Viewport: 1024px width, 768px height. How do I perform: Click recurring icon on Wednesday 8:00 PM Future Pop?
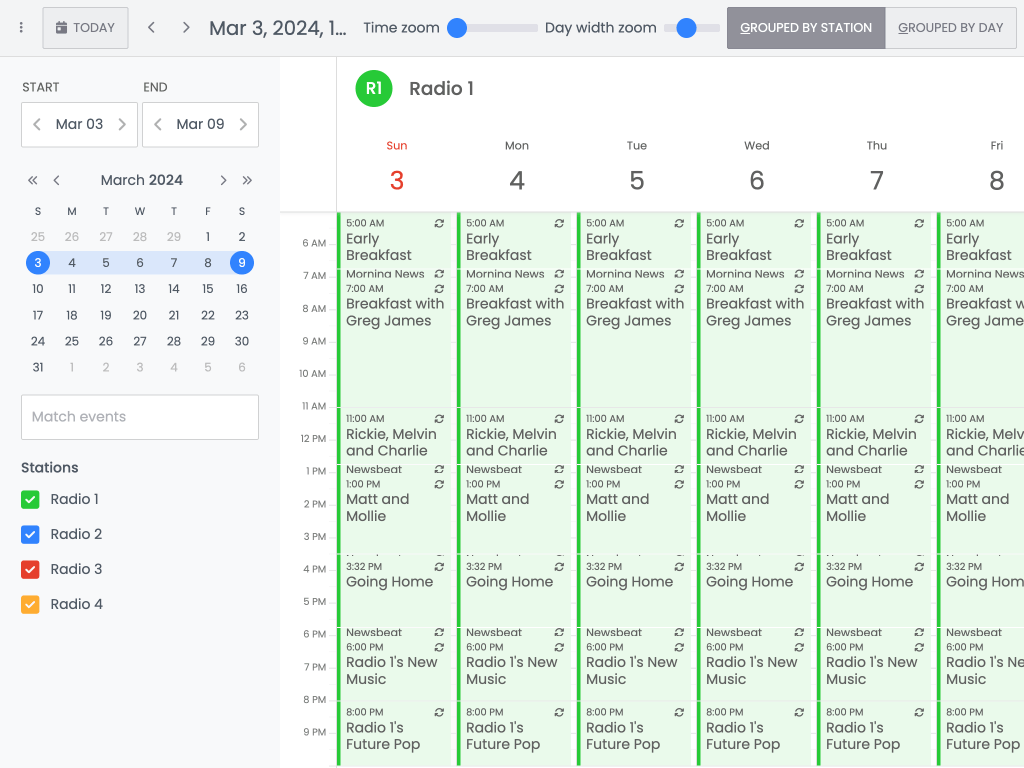point(799,712)
